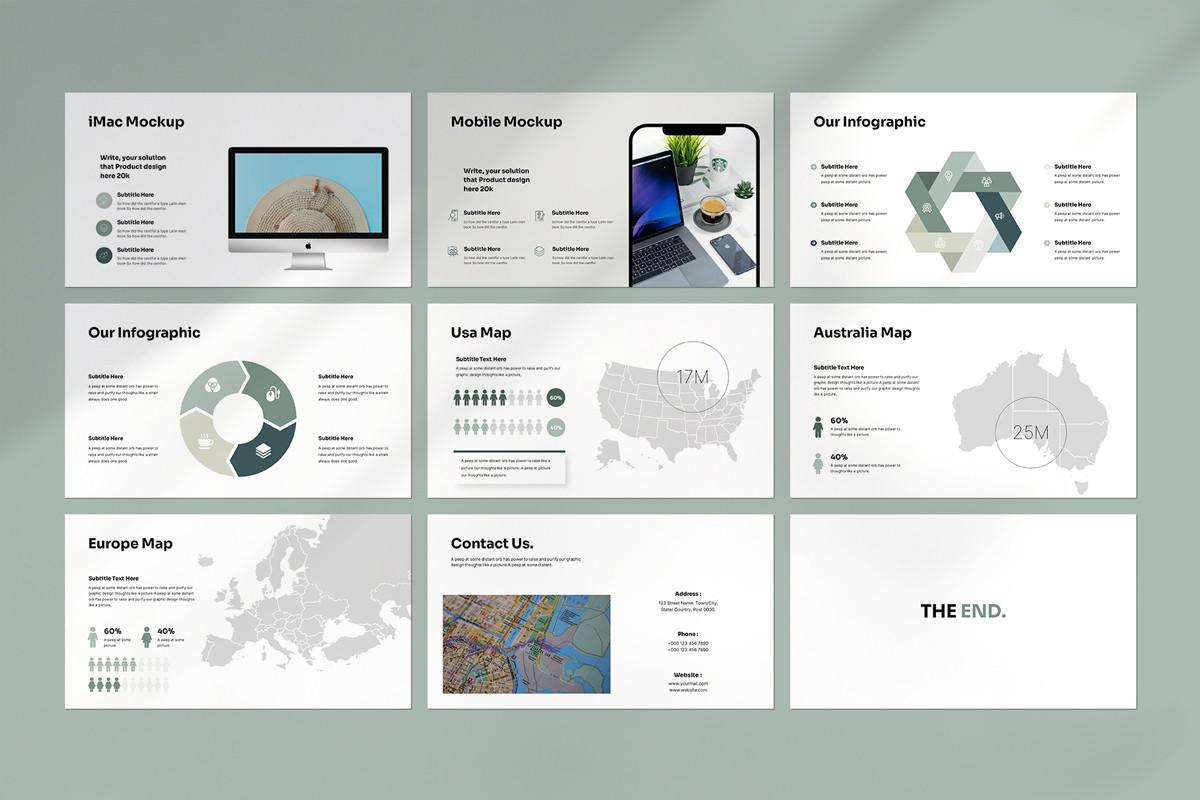Click the person icon beside Europe's 40%
Image resolution: width=1200 pixels, height=800 pixels.
tap(147, 637)
